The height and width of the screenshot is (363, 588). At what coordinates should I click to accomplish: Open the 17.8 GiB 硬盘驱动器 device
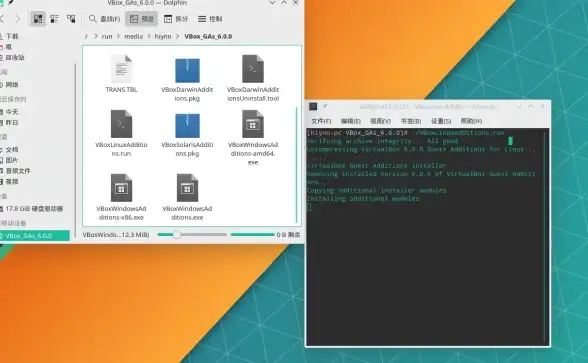pos(34,209)
